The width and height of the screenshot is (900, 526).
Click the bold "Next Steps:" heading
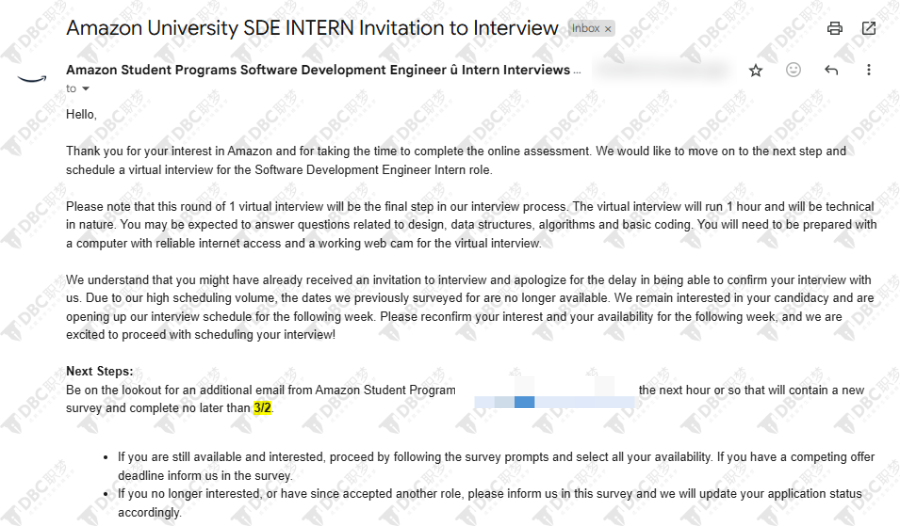[x=99, y=372]
